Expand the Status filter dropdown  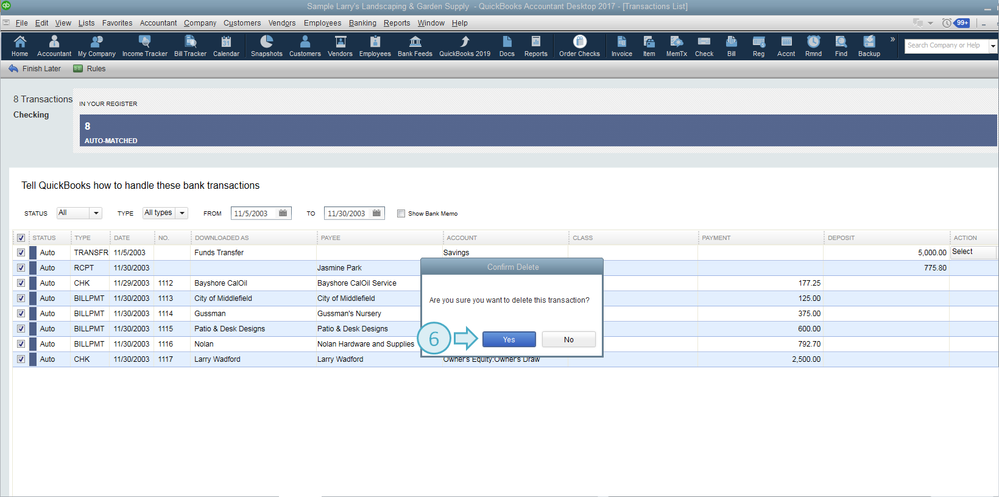tap(79, 213)
